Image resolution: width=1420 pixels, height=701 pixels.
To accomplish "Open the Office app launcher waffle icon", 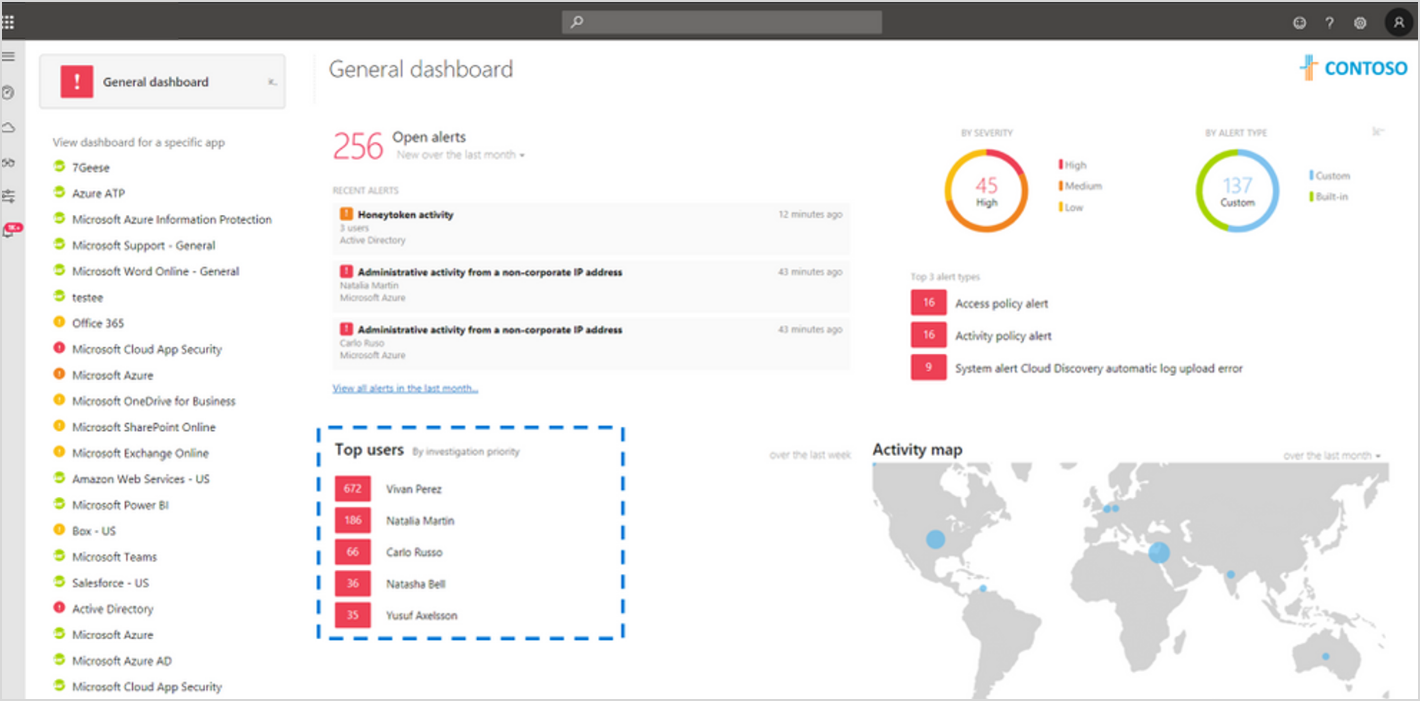I will [9, 21].
